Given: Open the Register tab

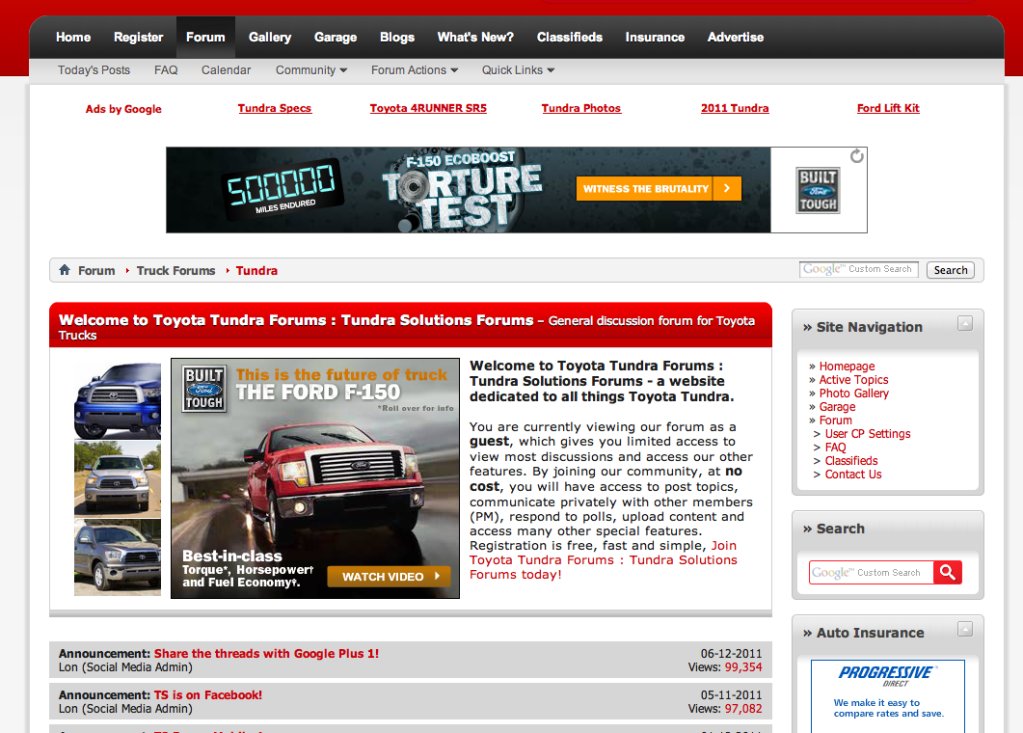Looking at the screenshot, I should (x=138, y=37).
